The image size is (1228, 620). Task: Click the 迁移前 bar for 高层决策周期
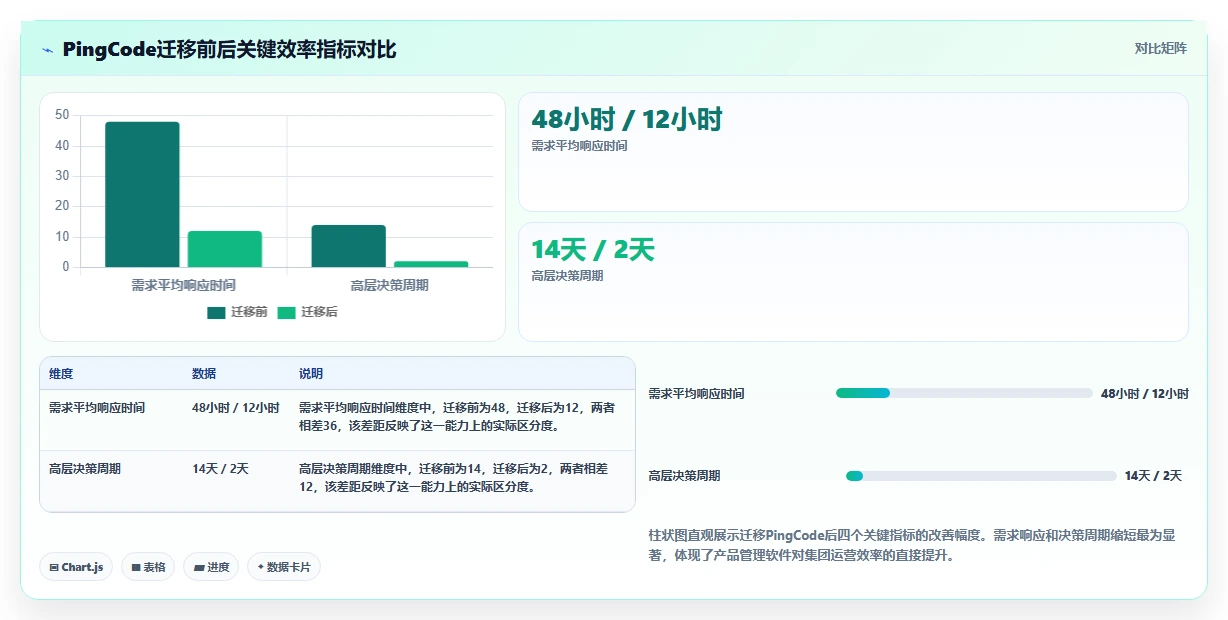[348, 247]
